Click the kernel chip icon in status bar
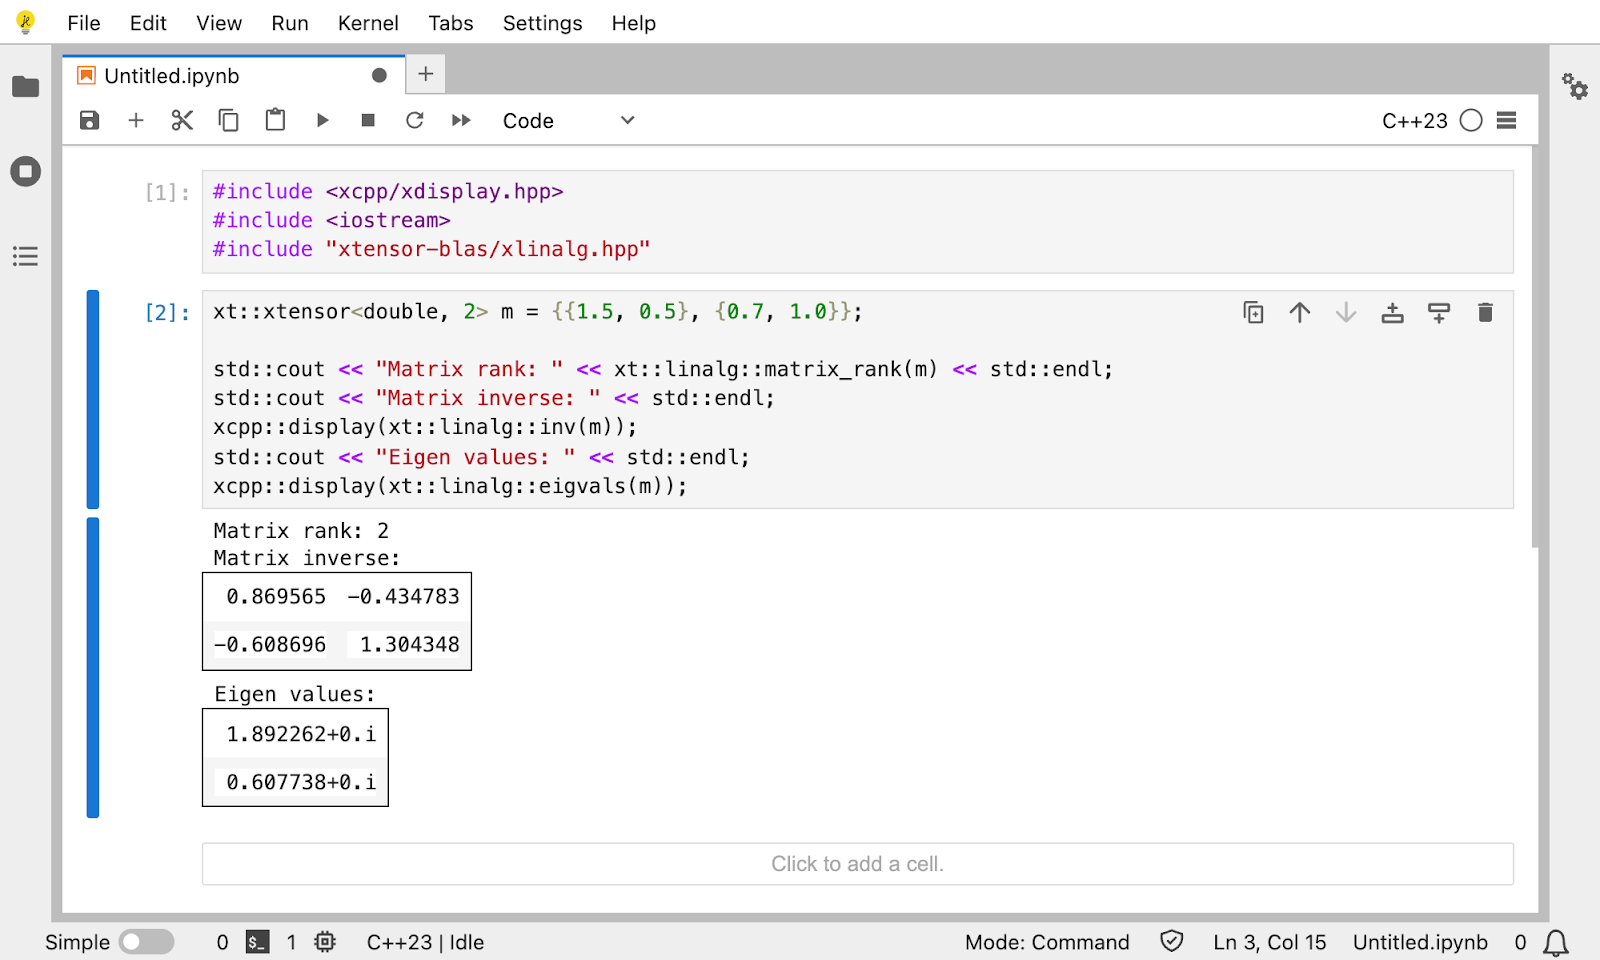Image resolution: width=1600 pixels, height=960 pixels. click(x=325, y=942)
